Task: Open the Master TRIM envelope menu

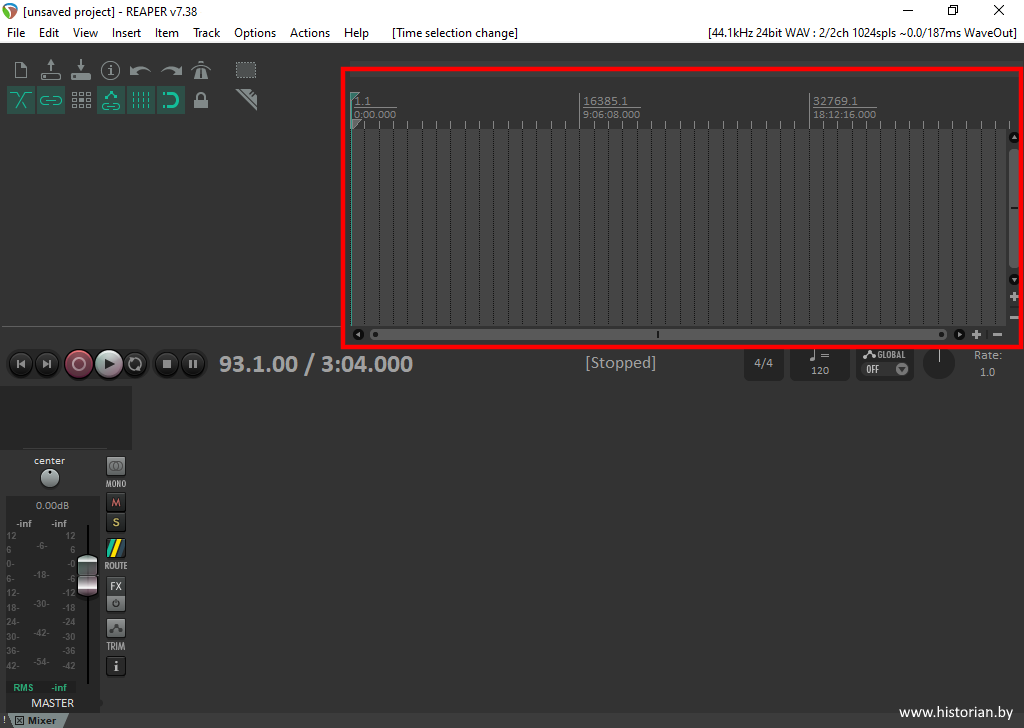Action: click(116, 629)
